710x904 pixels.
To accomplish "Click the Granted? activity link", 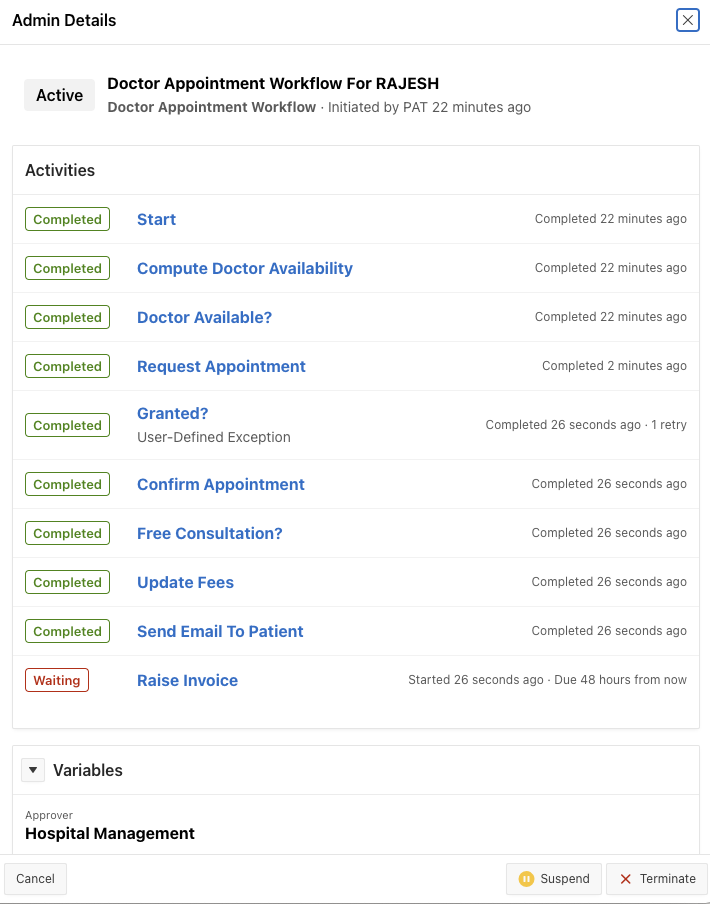I will tap(172, 414).
